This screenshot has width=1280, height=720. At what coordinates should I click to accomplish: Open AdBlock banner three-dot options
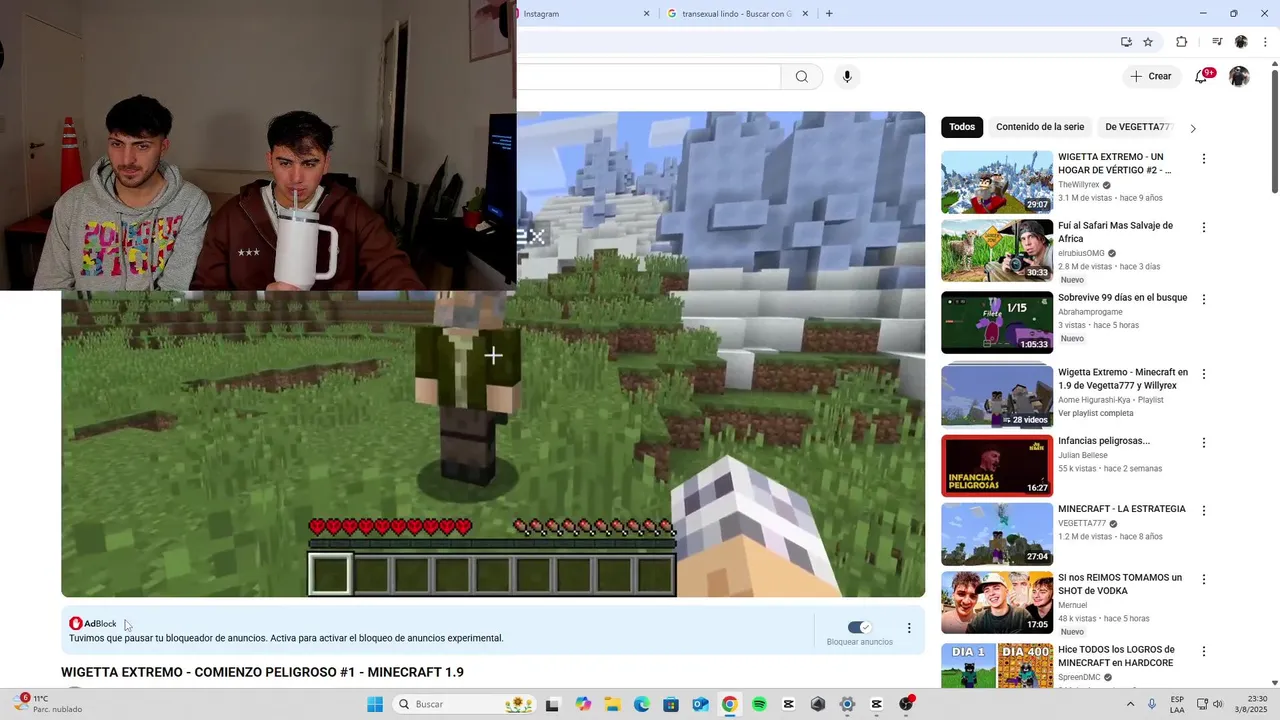pyautogui.click(x=909, y=628)
